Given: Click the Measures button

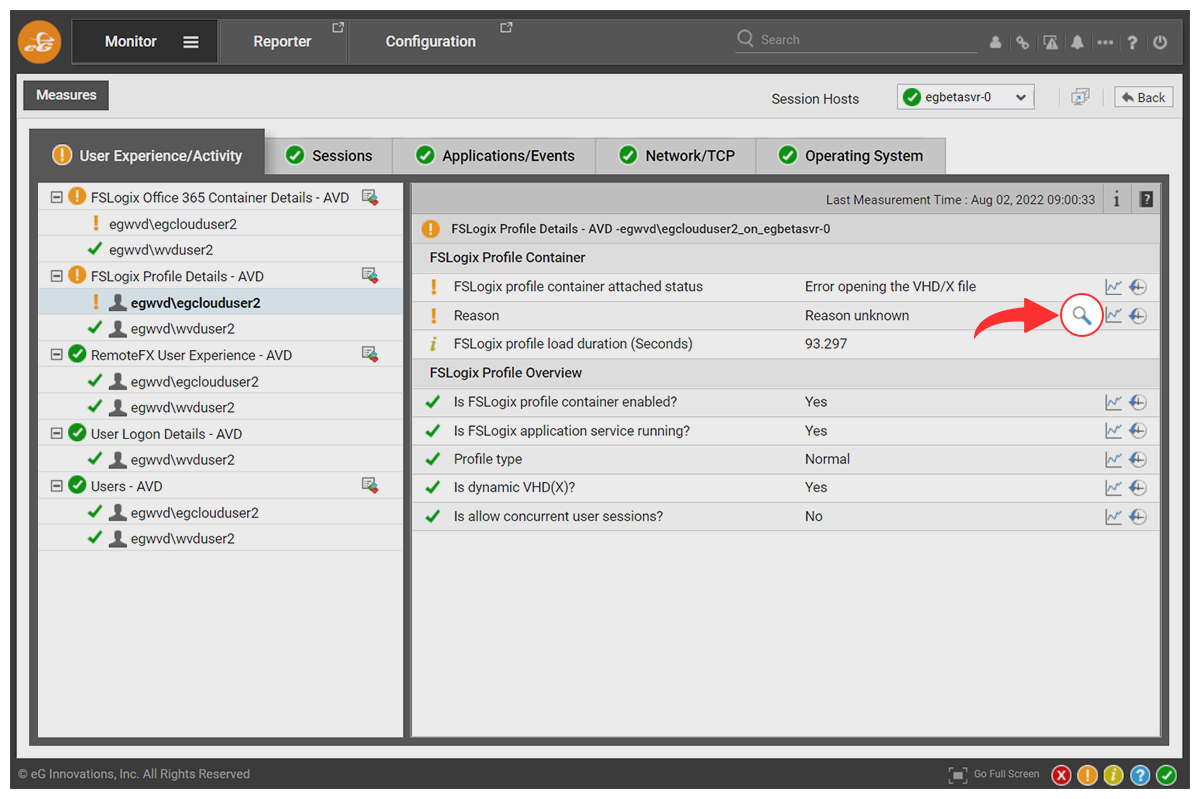Looking at the screenshot, I should click(66, 95).
